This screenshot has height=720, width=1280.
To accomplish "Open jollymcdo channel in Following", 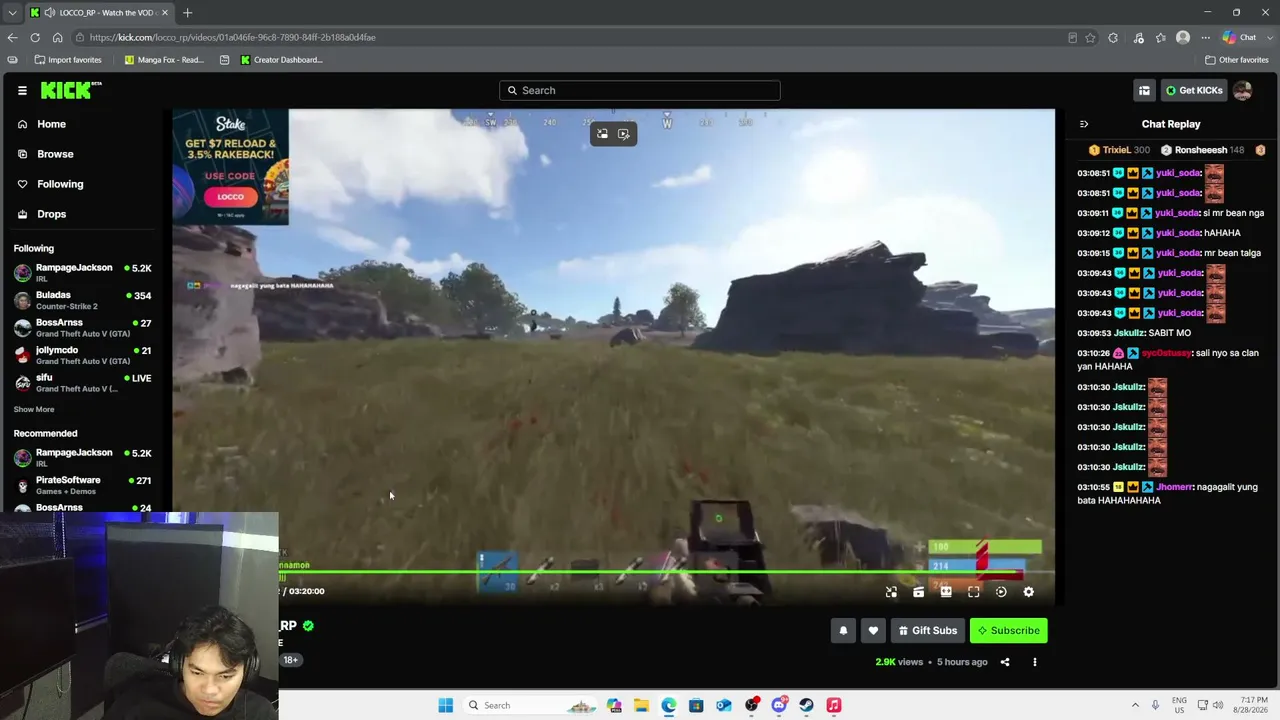I will tap(83, 355).
